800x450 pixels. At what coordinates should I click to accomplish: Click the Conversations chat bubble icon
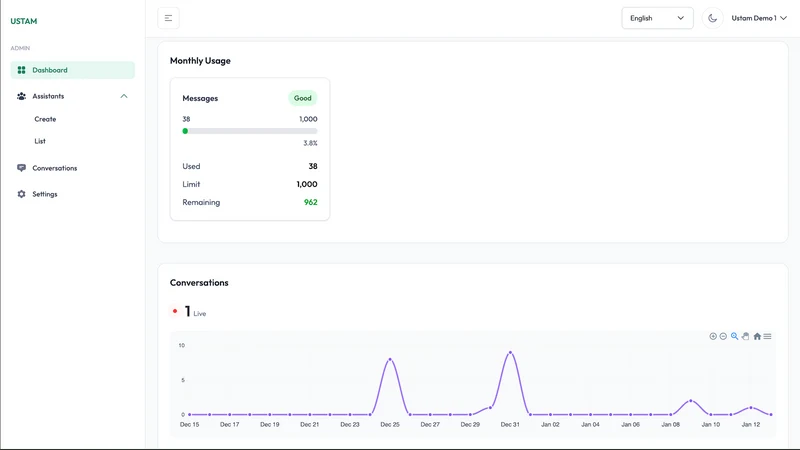[x=21, y=168]
